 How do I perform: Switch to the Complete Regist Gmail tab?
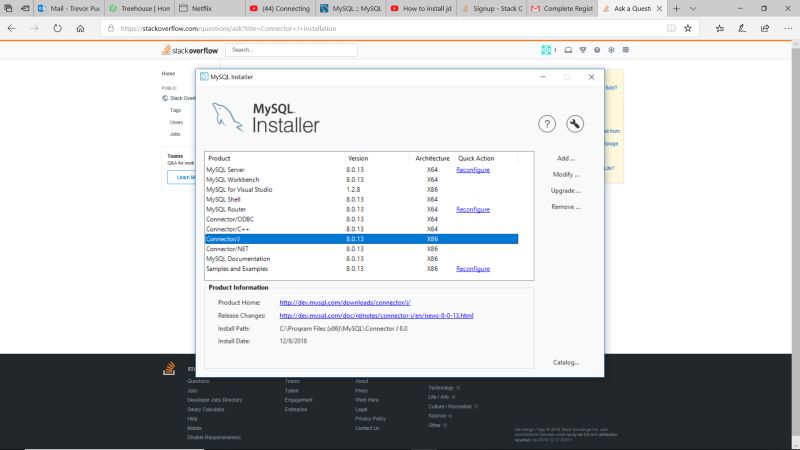point(562,9)
